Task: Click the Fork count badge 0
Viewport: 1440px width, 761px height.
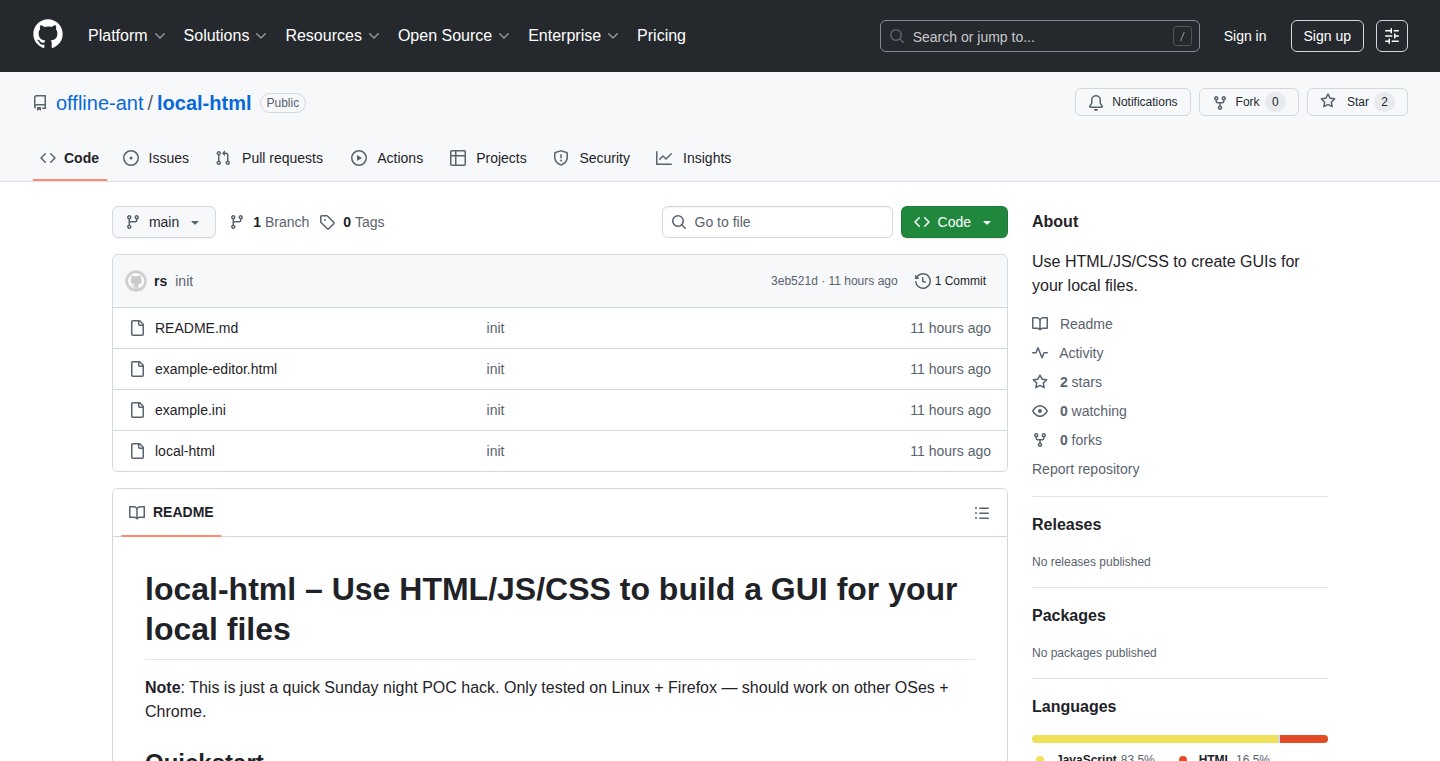Action: point(1275,102)
